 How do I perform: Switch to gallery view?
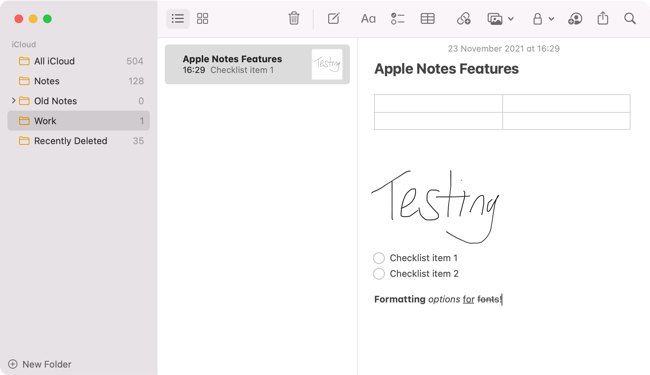click(202, 19)
